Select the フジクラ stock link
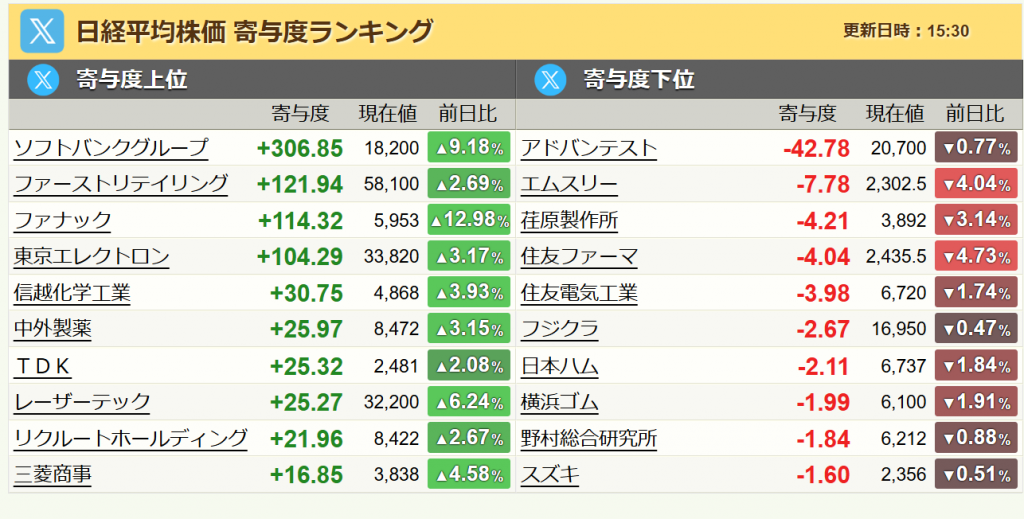The height and width of the screenshot is (519, 1024). tap(560, 329)
